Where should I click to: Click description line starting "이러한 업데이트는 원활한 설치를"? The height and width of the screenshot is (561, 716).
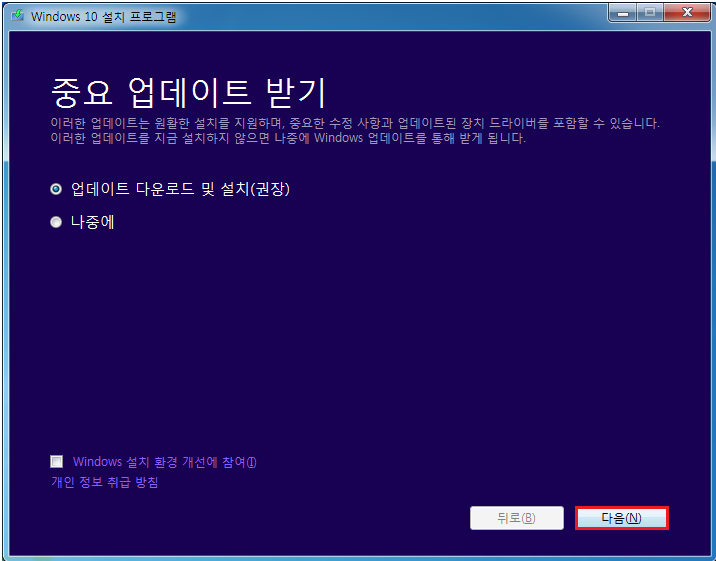point(355,123)
